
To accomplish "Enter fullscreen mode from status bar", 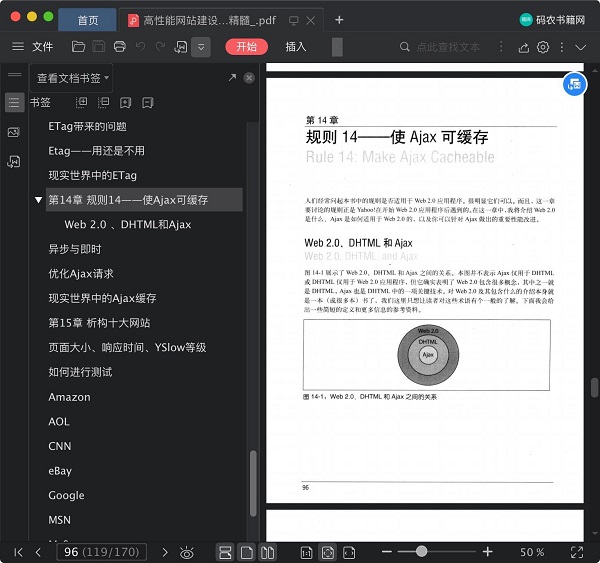I will click(x=577, y=552).
